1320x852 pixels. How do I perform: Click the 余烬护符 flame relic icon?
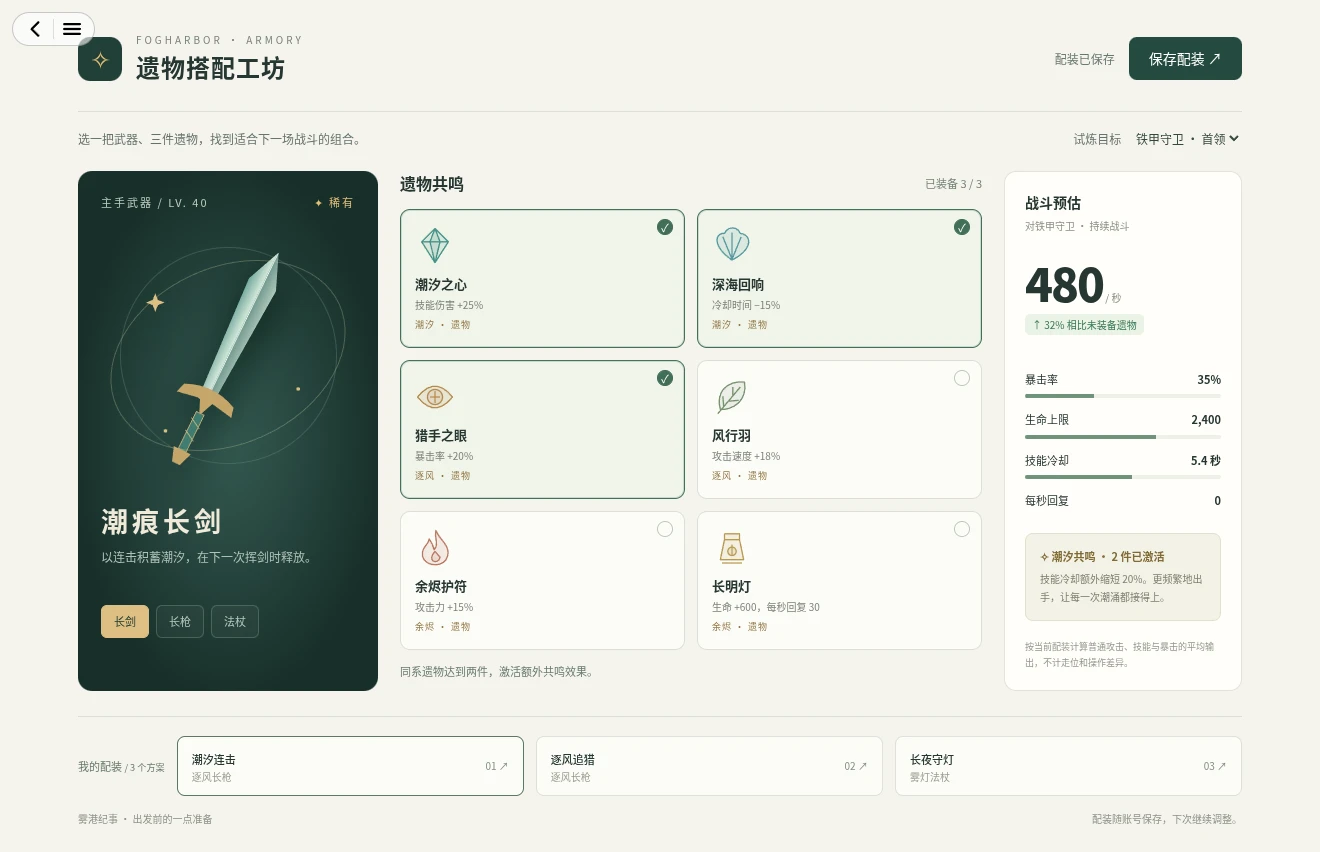[435, 548]
